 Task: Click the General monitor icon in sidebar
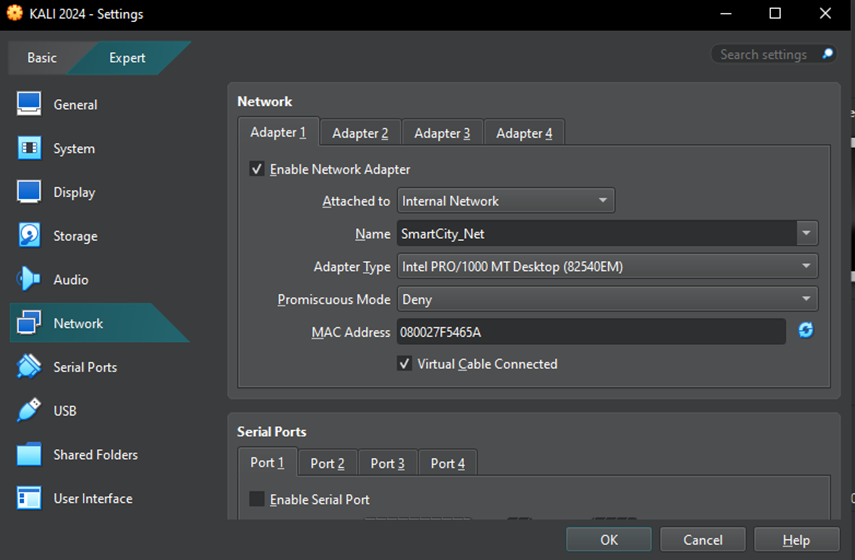pyautogui.click(x=29, y=104)
